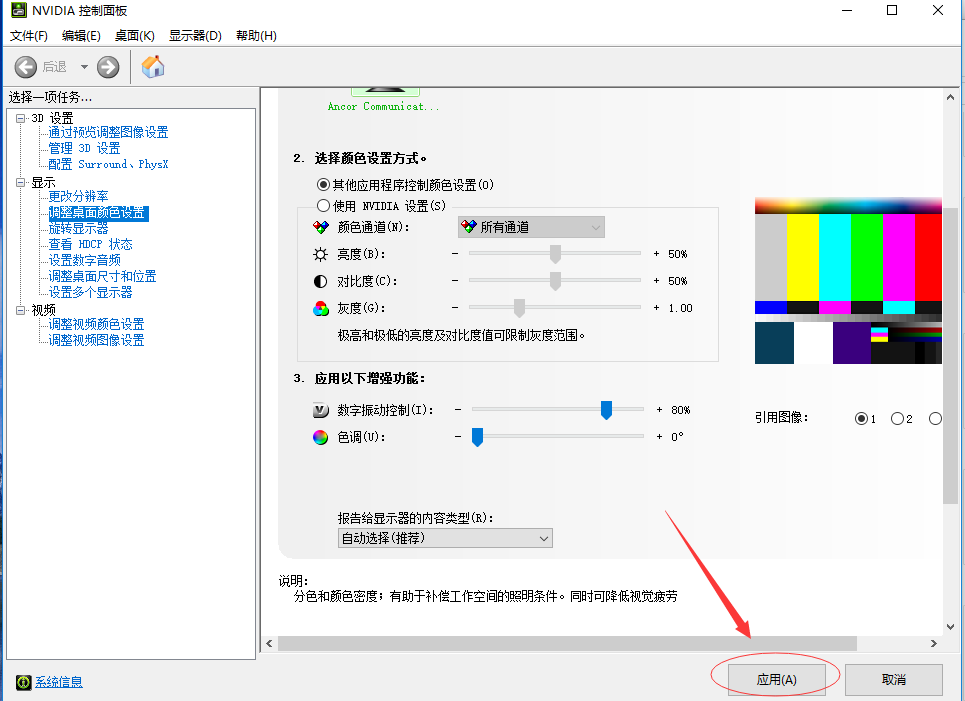This screenshot has height=701, width=965.
Task: Open the 自动选择(推荐) content type dropdown
Action: point(445,538)
